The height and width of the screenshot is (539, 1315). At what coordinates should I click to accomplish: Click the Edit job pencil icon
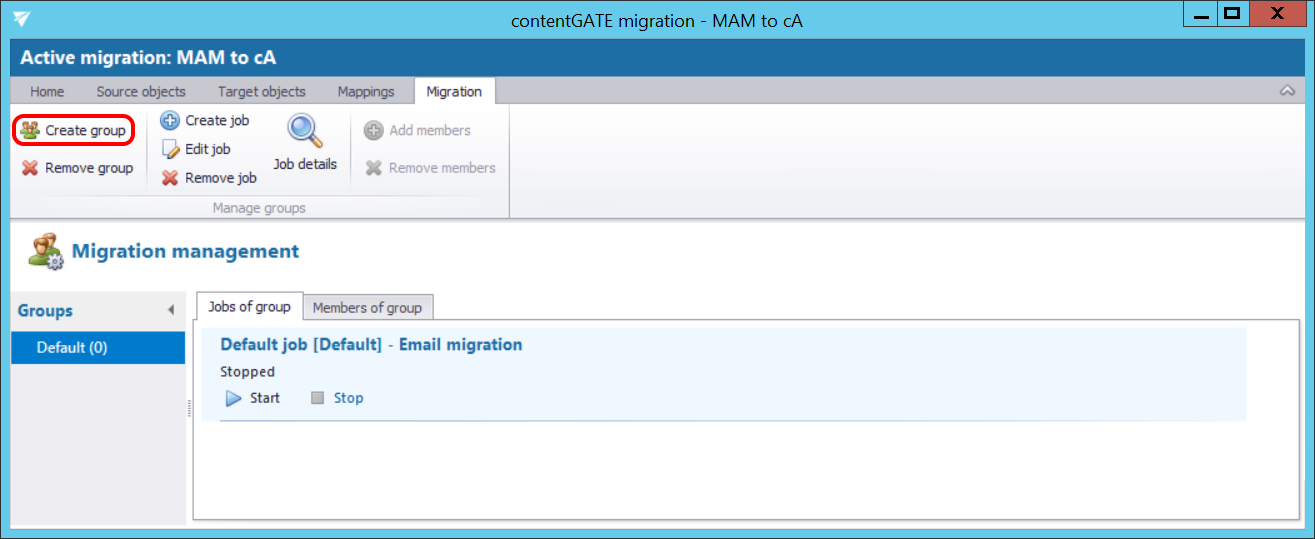(170, 149)
